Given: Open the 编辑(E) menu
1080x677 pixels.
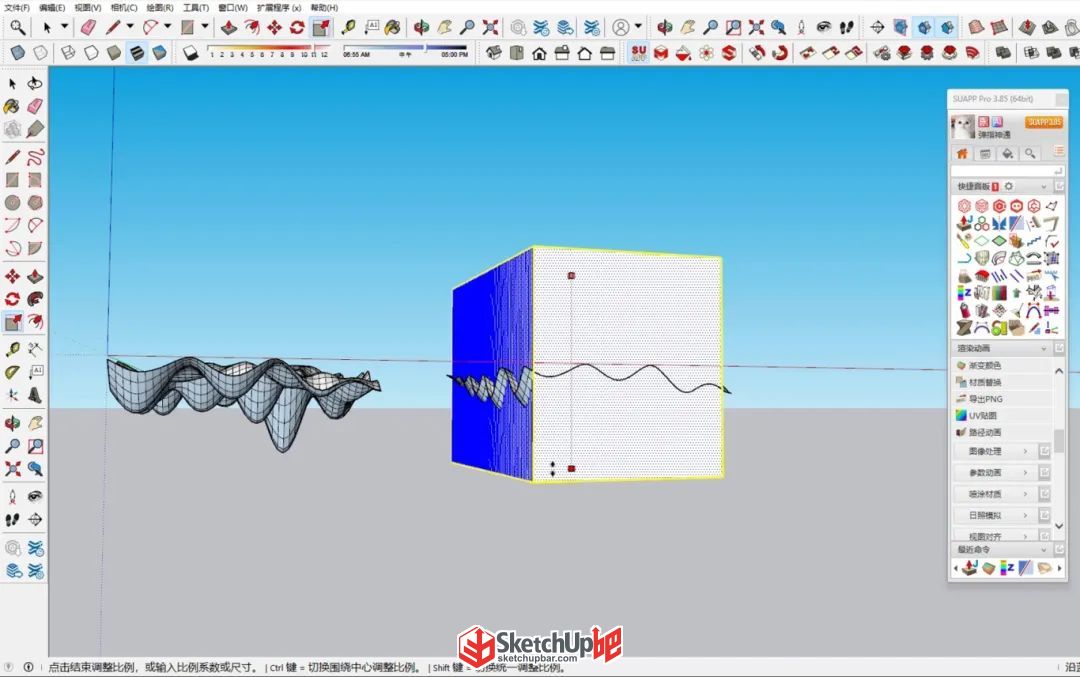Looking at the screenshot, I should pos(52,8).
